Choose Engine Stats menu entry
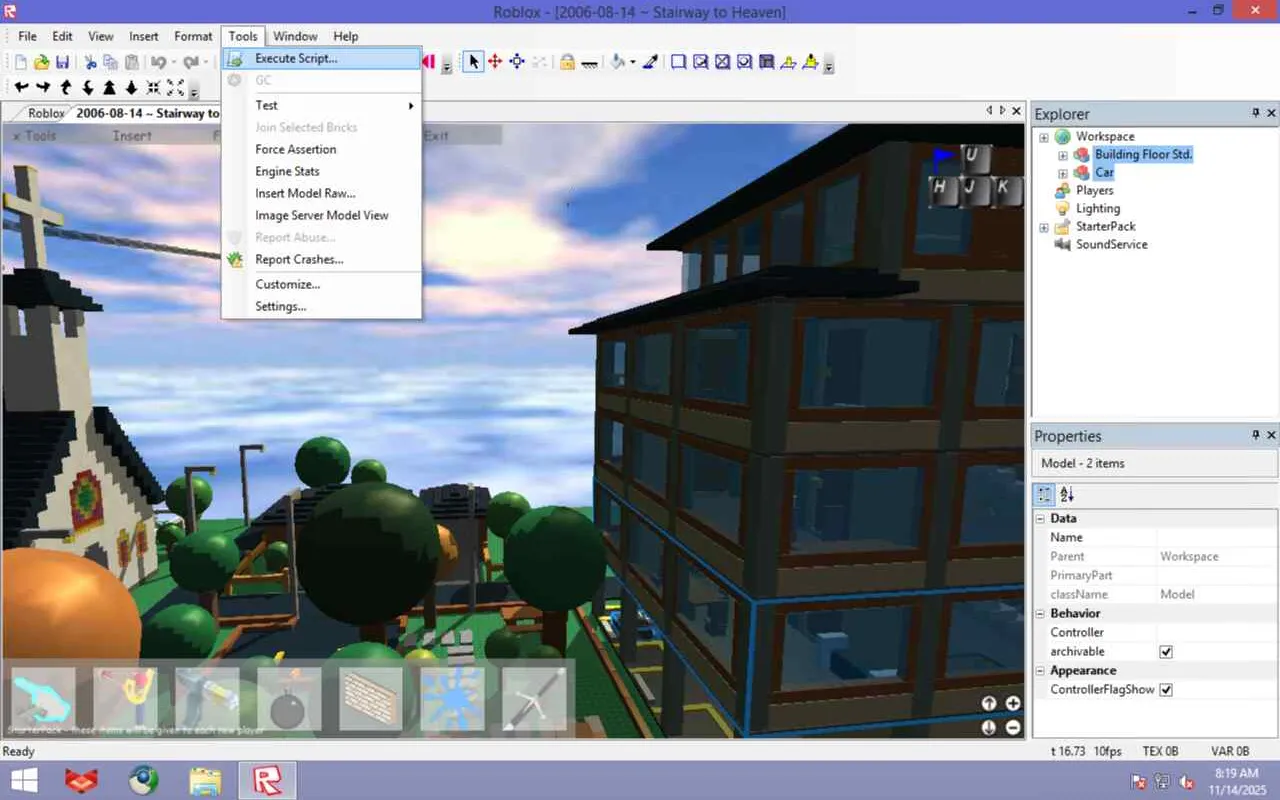The image size is (1280, 800). (321, 171)
